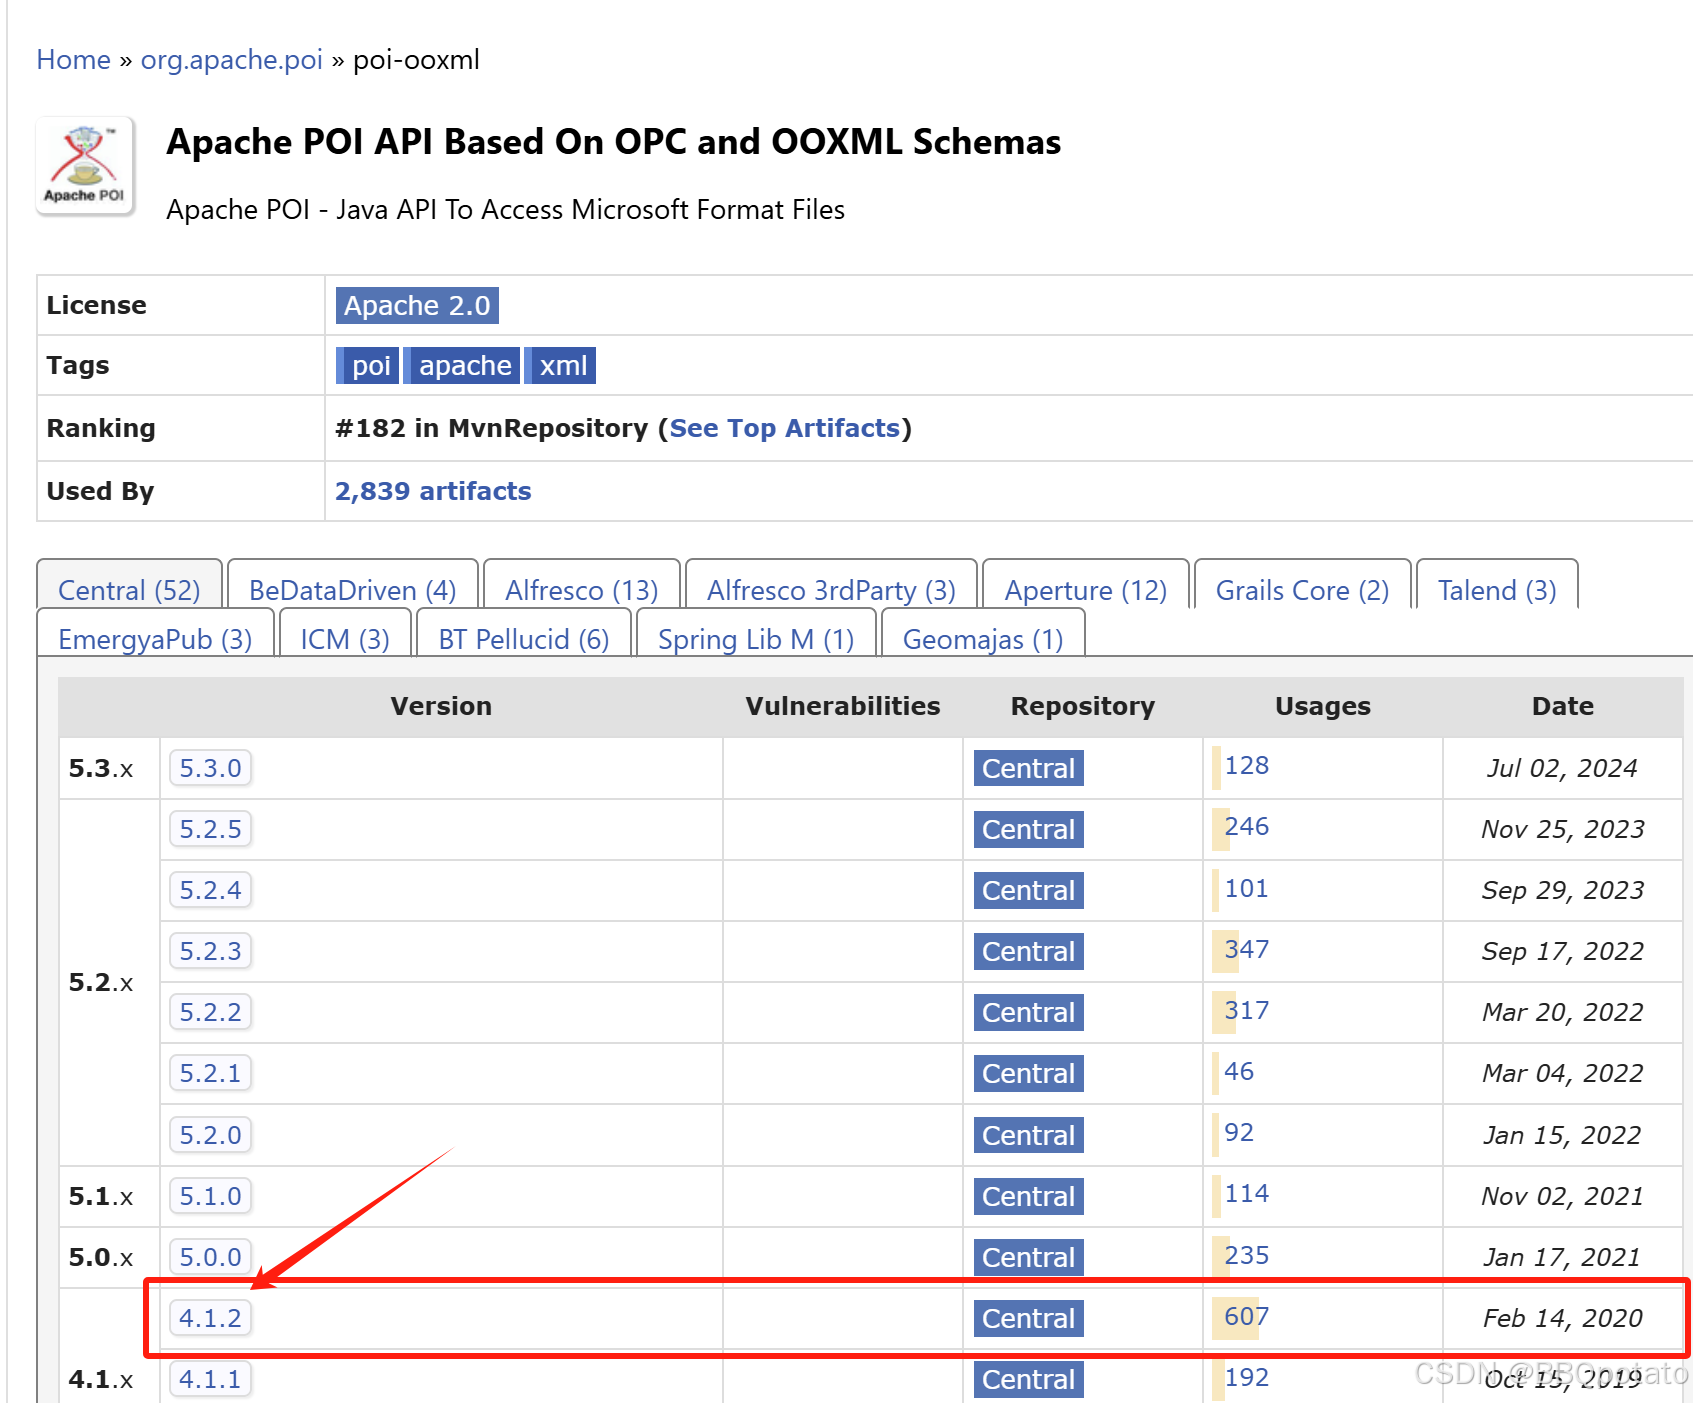
Task: Click the Apache POI logo image
Action: (x=85, y=165)
